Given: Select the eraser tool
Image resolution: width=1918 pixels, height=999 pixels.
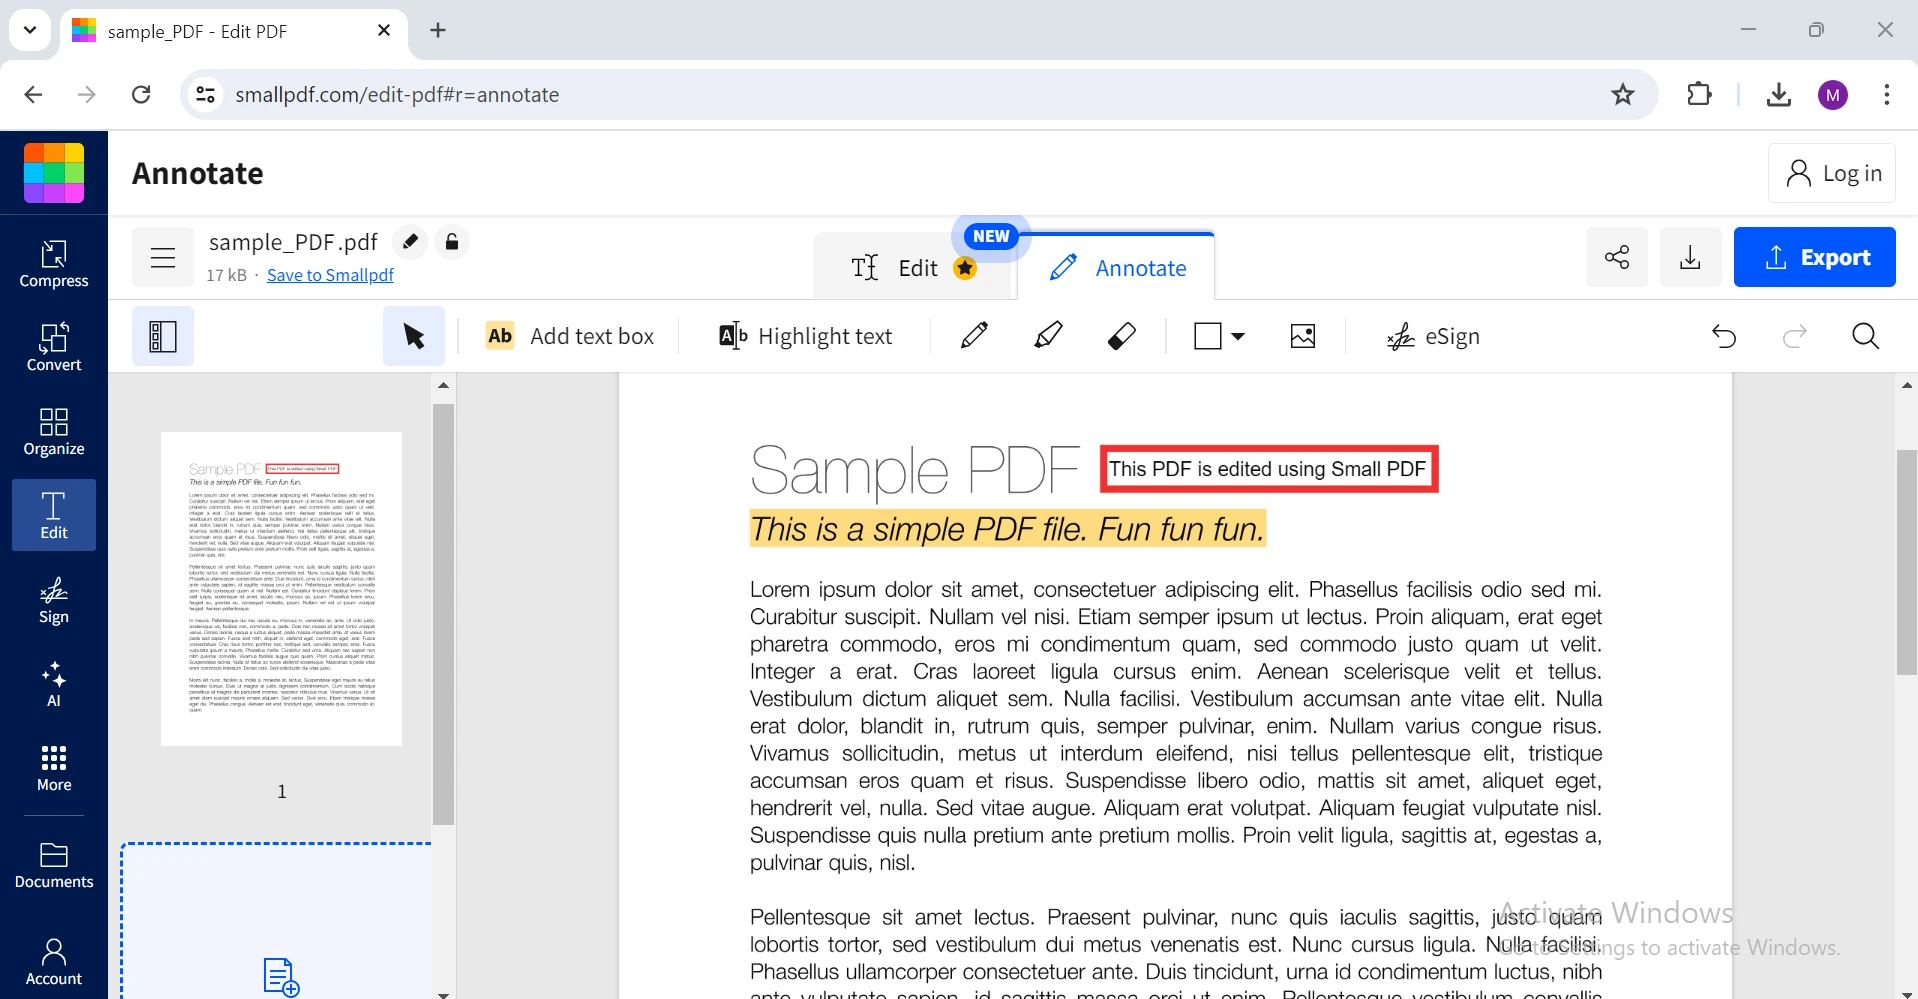Looking at the screenshot, I should click(1122, 336).
